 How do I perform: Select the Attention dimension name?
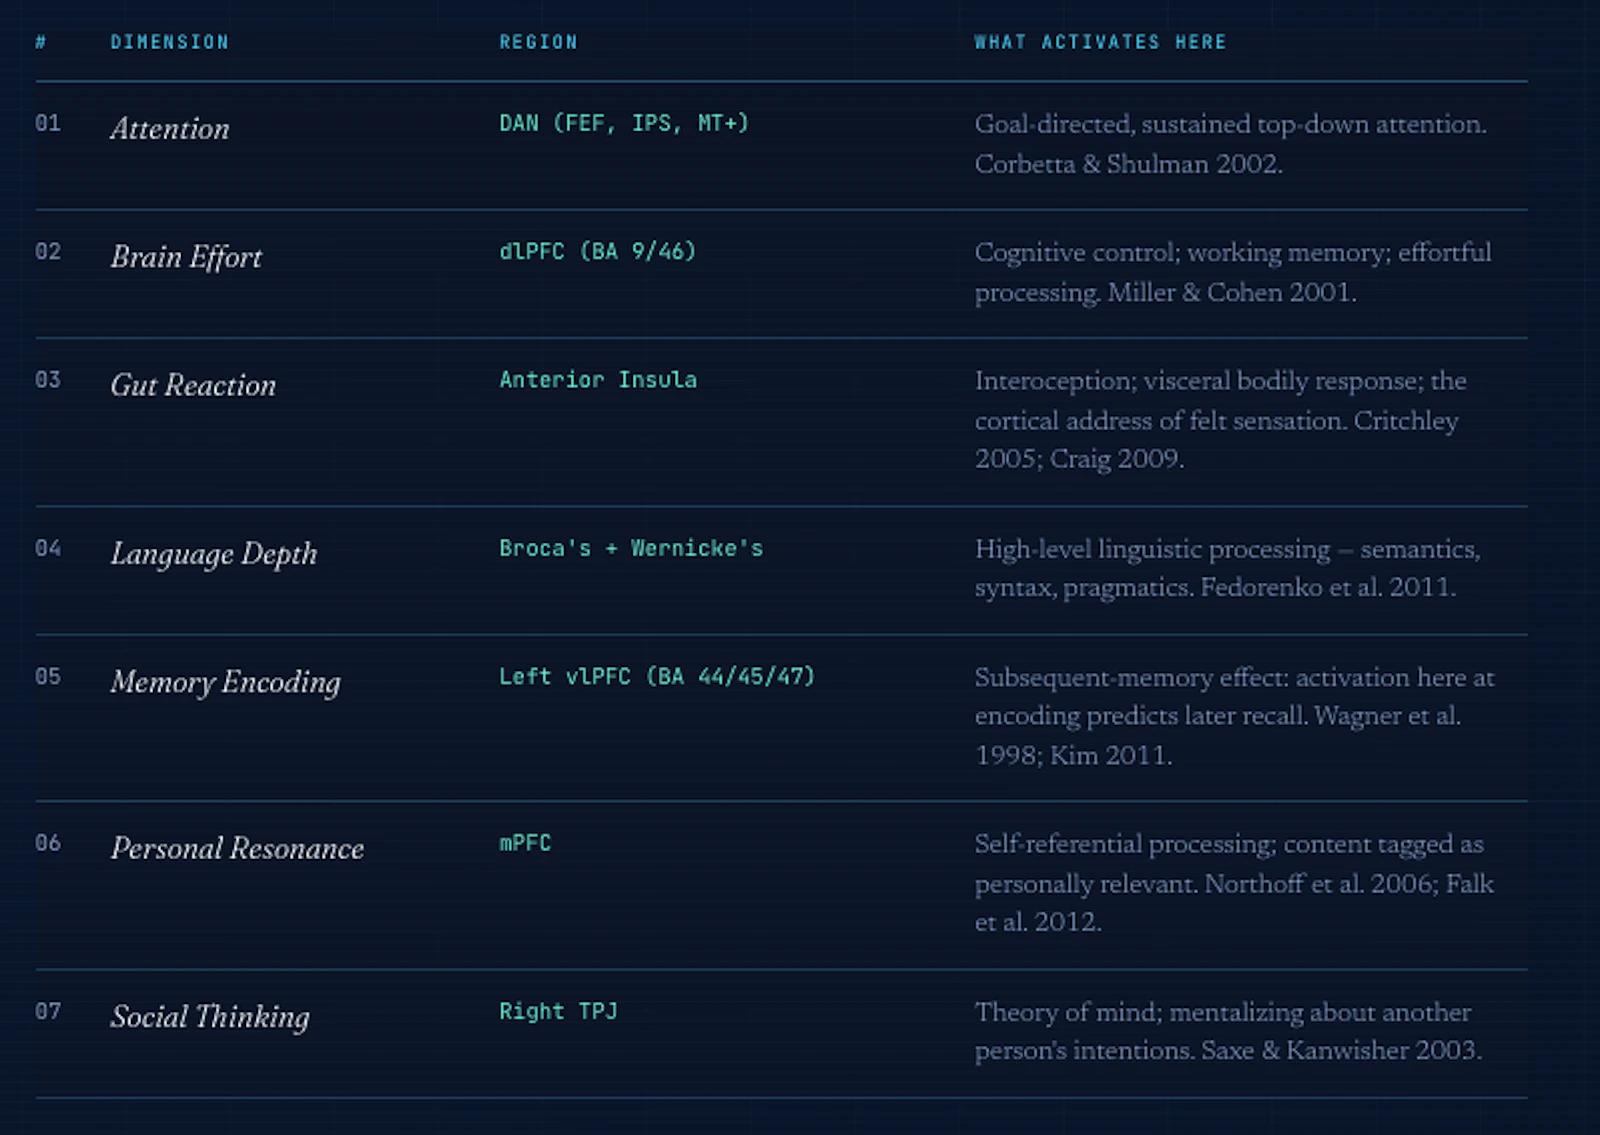point(170,129)
